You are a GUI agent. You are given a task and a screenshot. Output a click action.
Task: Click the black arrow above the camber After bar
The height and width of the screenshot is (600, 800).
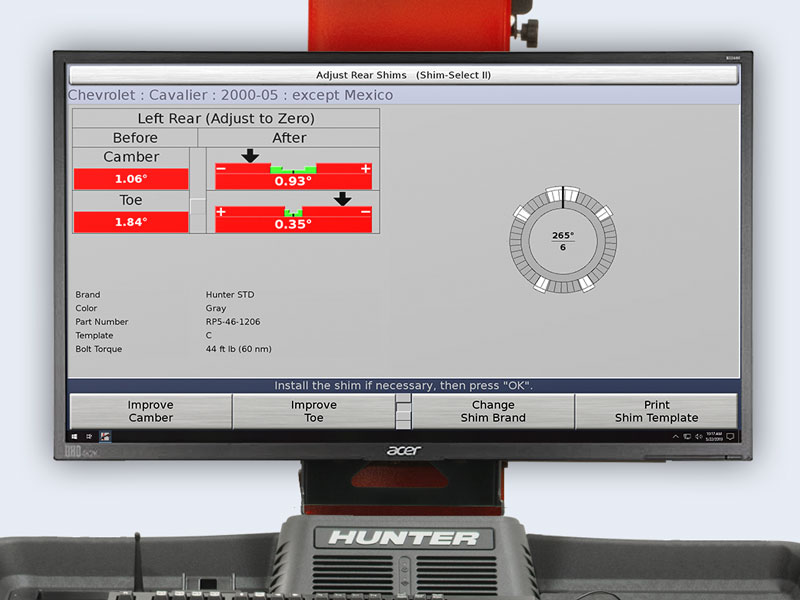249,156
